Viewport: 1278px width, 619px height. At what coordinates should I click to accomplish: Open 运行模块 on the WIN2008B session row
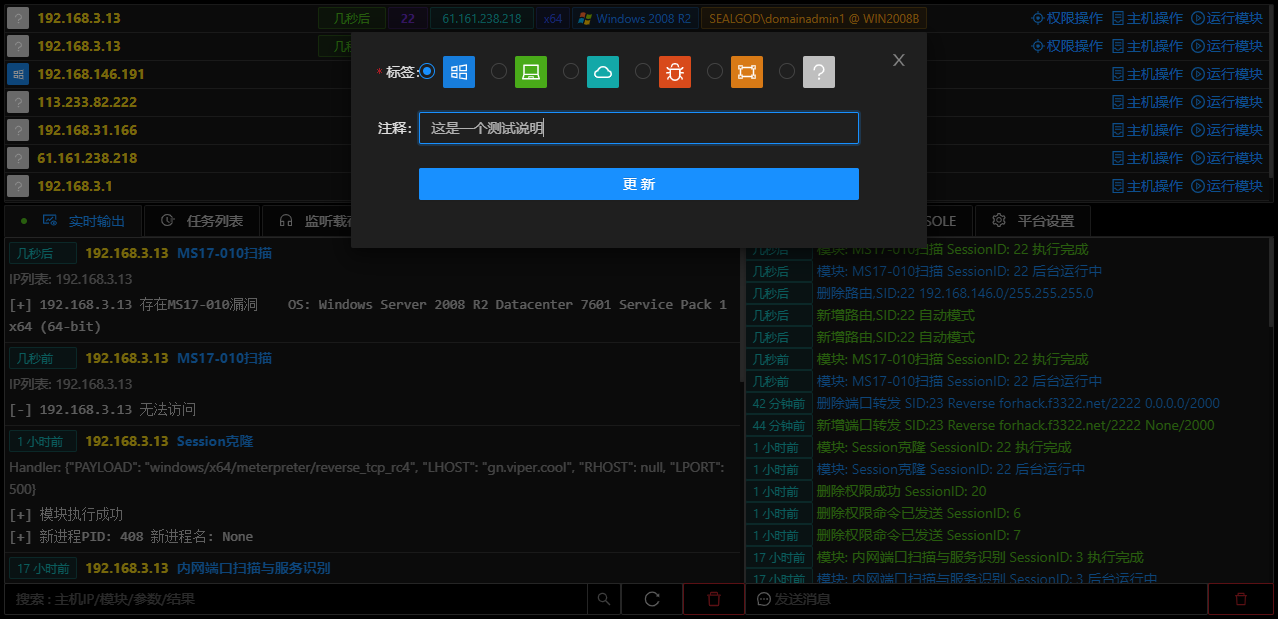click(x=1227, y=18)
